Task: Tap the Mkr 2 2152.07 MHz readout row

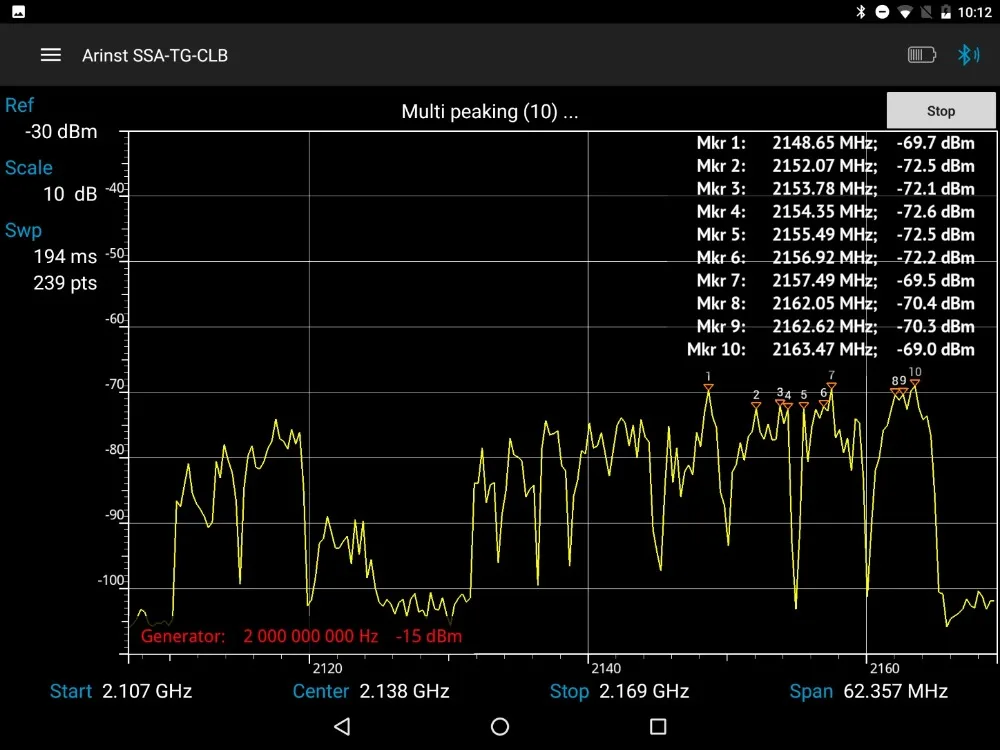Action: 835,166
